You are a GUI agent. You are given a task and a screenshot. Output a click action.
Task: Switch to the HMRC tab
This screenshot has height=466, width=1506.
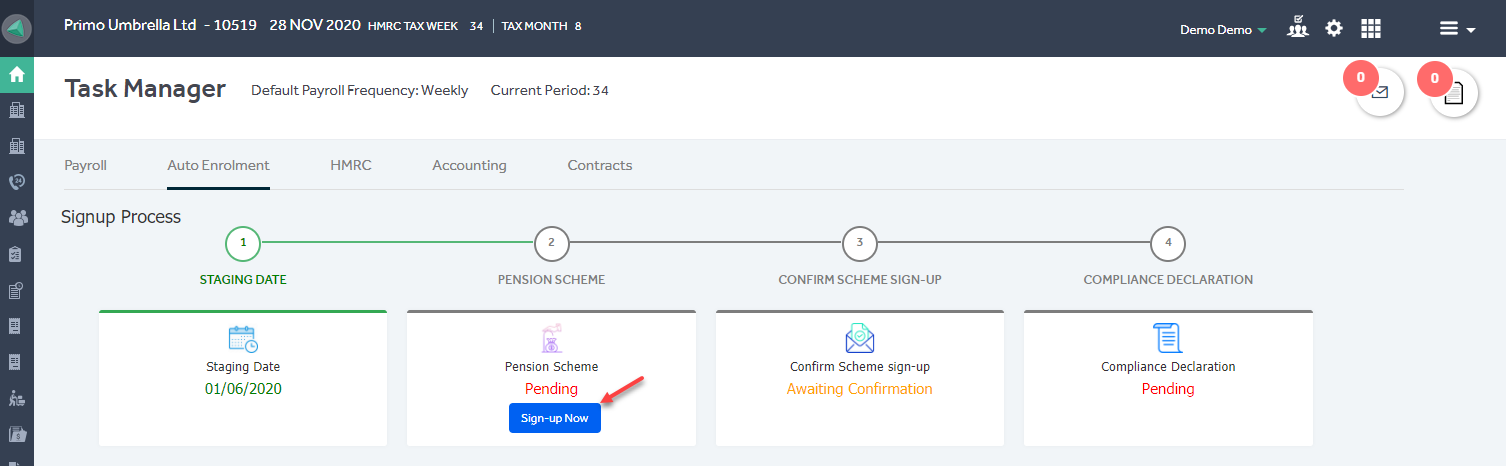[x=351, y=166]
